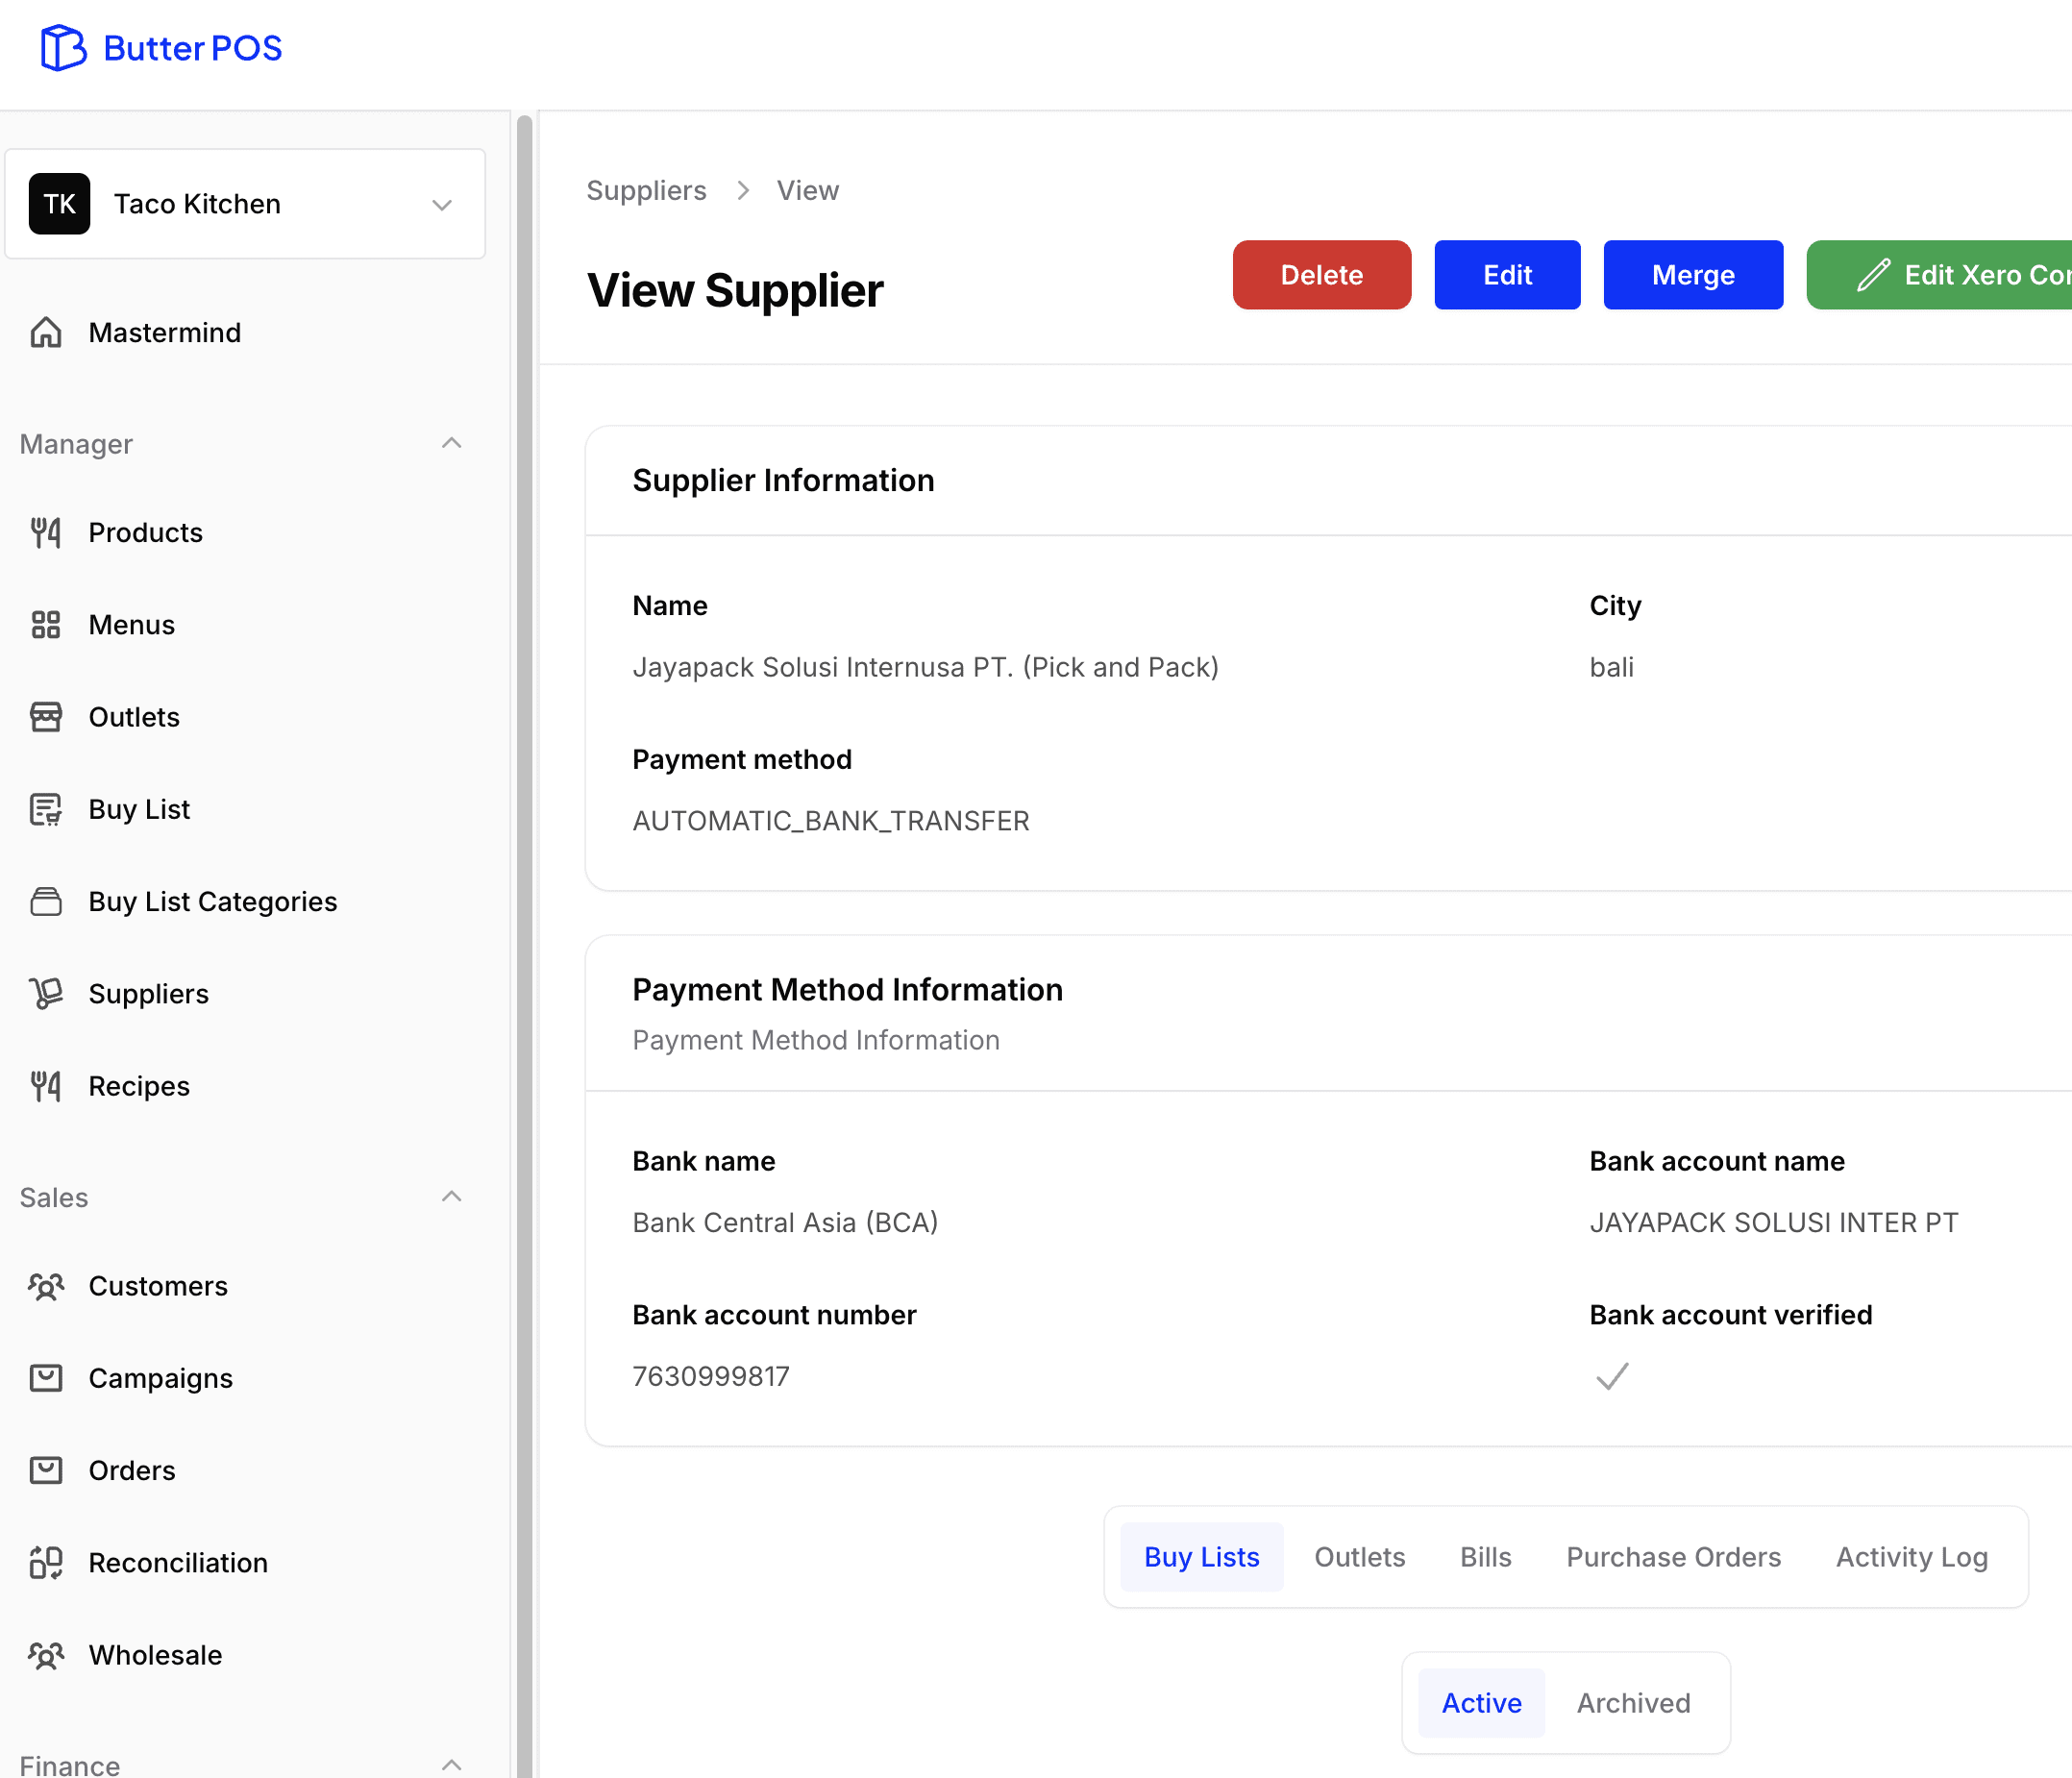Image resolution: width=2072 pixels, height=1778 pixels.
Task: Click the Suppliers trolley icon
Action: point(46,993)
